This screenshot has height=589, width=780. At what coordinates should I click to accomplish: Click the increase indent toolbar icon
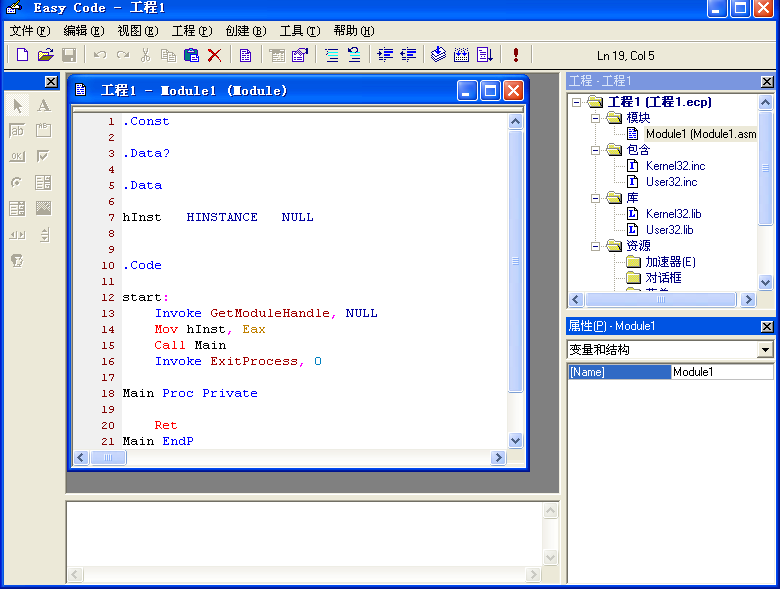pyautogui.click(x=385, y=55)
